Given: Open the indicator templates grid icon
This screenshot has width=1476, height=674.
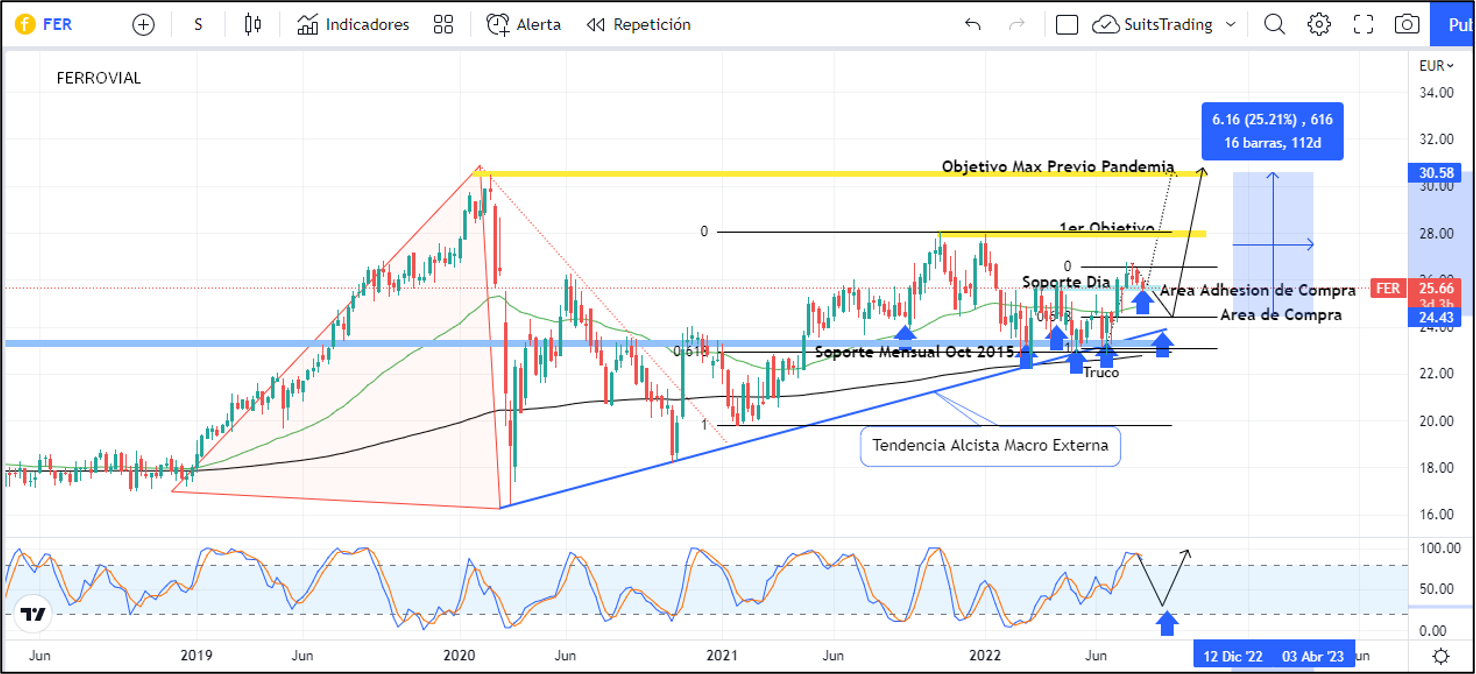Looking at the screenshot, I should click(x=443, y=25).
